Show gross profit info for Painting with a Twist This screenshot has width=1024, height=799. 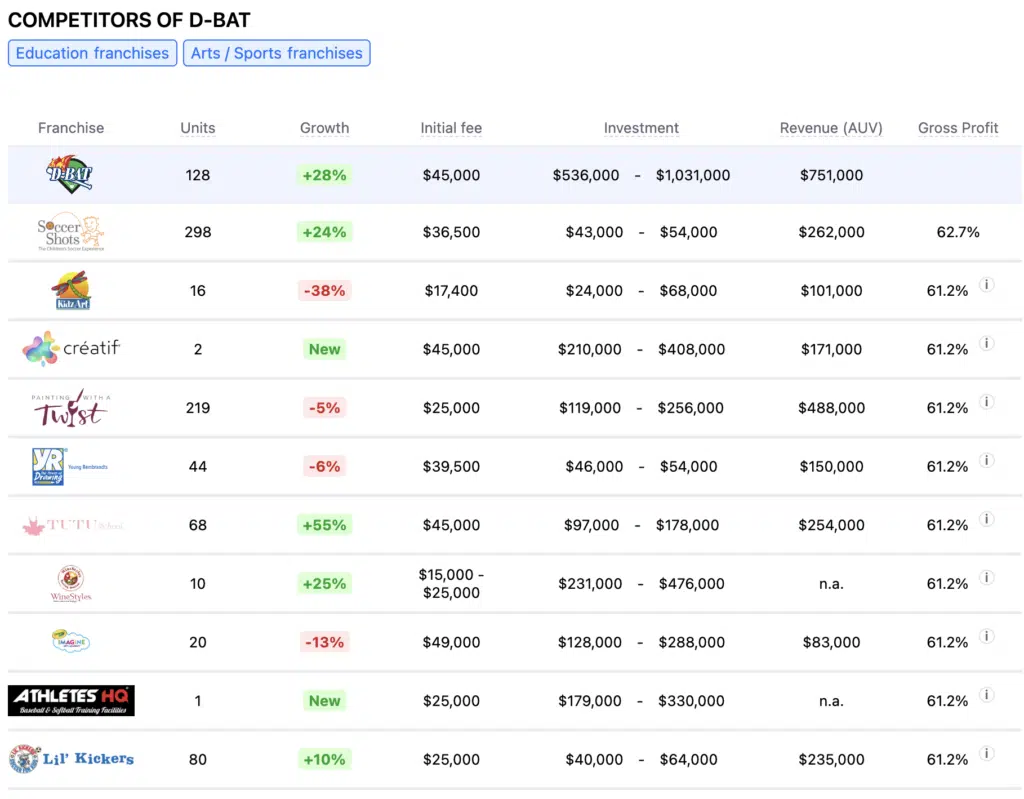(987, 401)
